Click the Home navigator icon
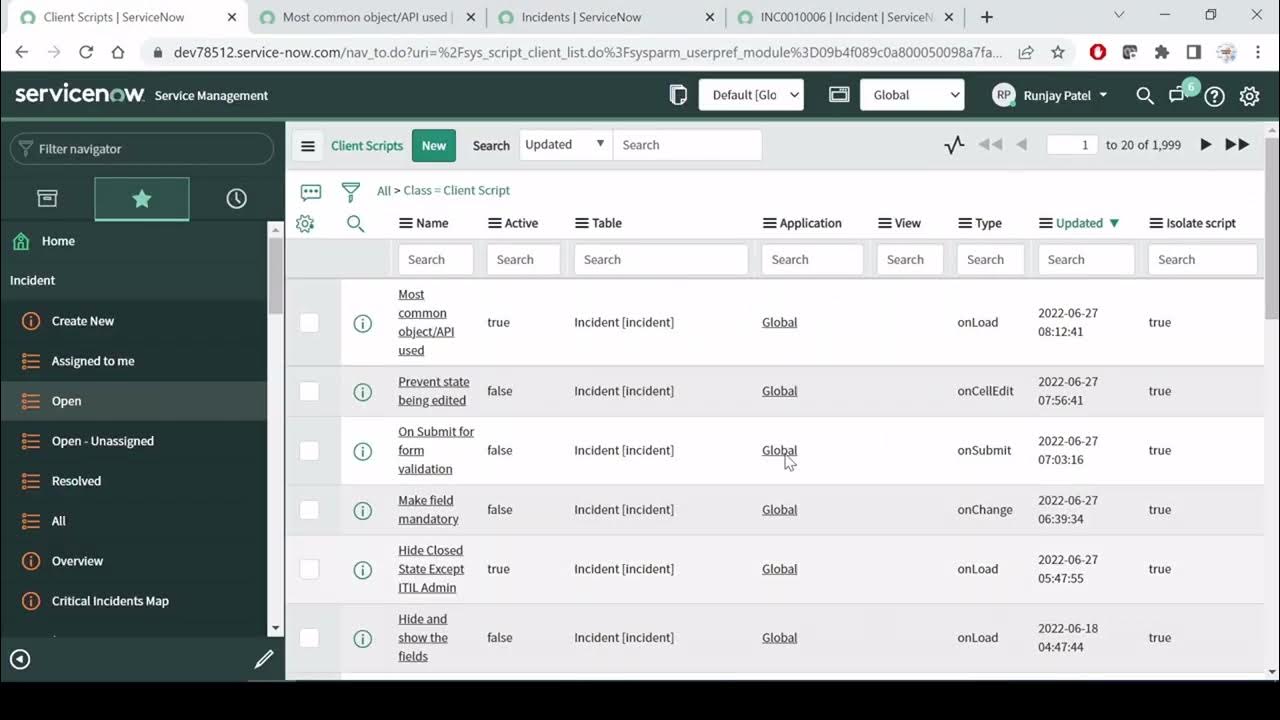The image size is (1280, 720). point(20,241)
